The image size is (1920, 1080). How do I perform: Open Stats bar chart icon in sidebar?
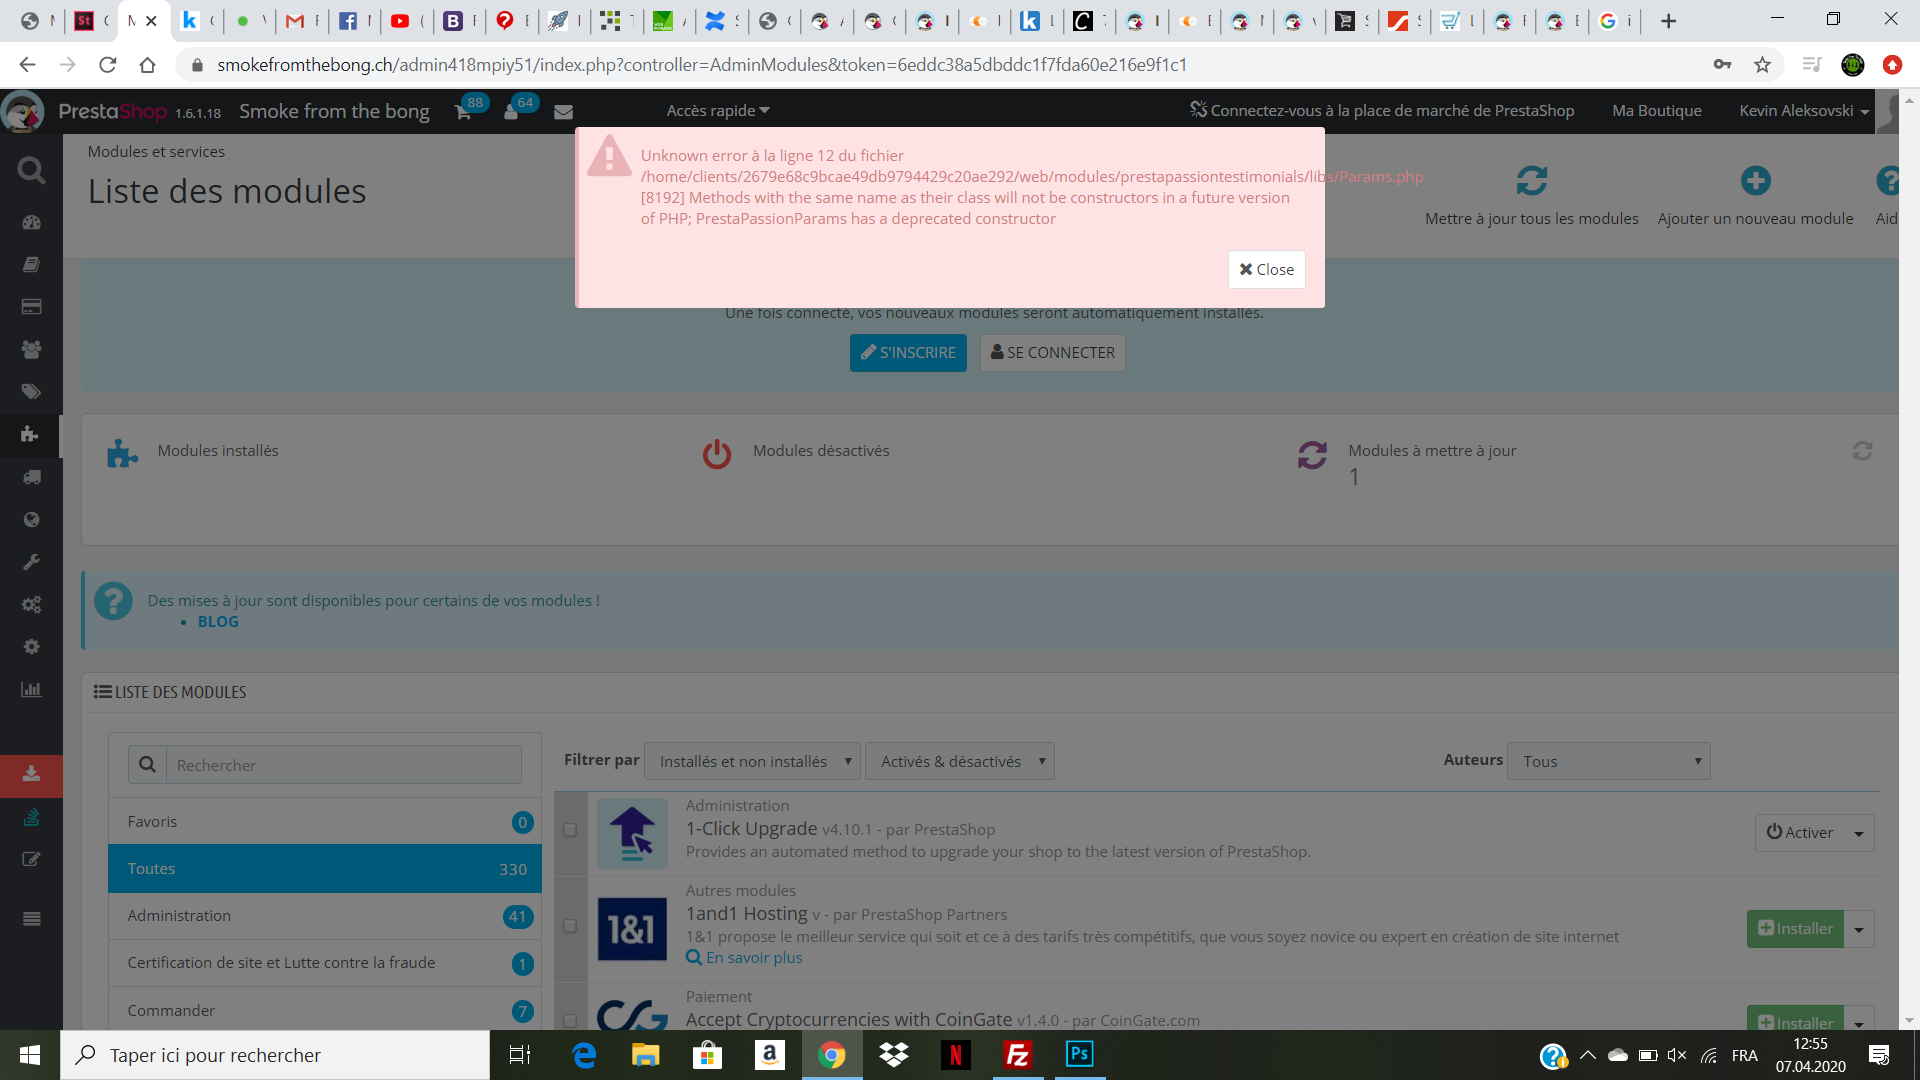(31, 689)
